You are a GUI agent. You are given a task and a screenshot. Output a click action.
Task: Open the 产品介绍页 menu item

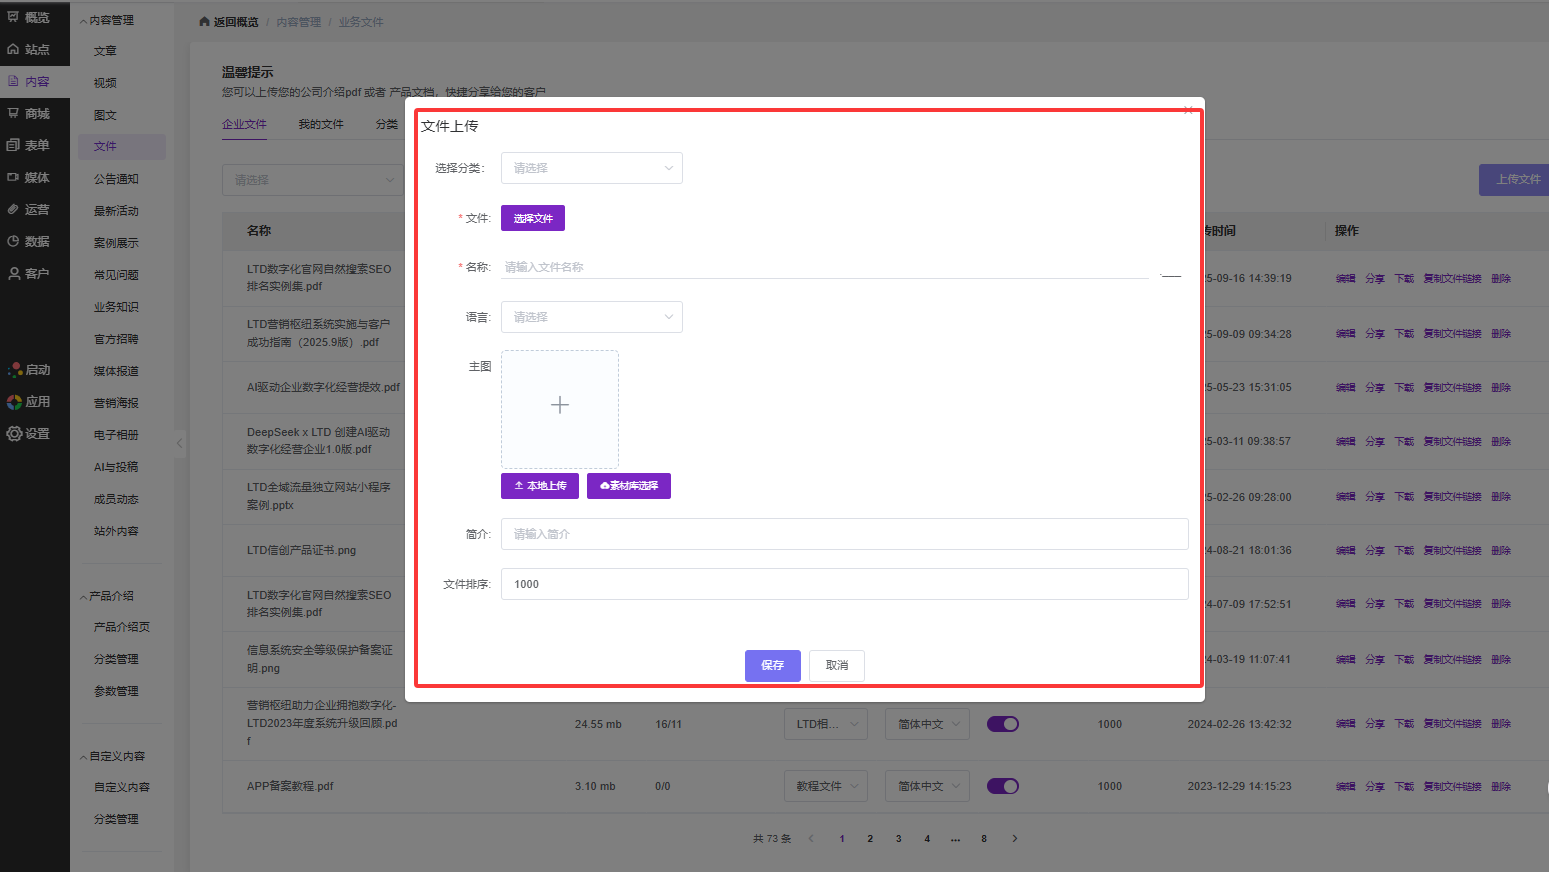122,627
